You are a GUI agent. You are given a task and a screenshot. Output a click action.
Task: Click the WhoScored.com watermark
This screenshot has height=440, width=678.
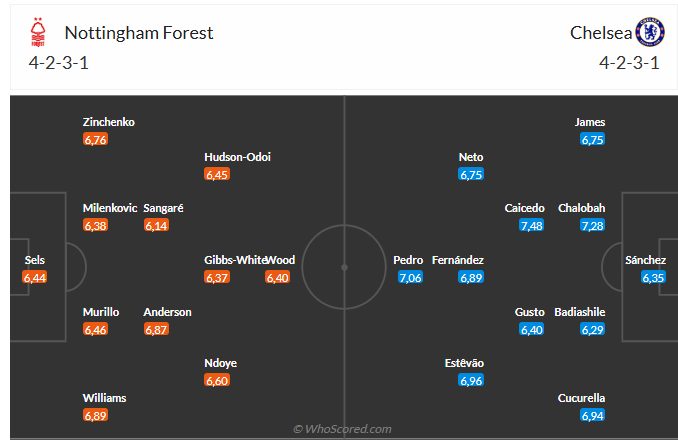click(x=342, y=429)
